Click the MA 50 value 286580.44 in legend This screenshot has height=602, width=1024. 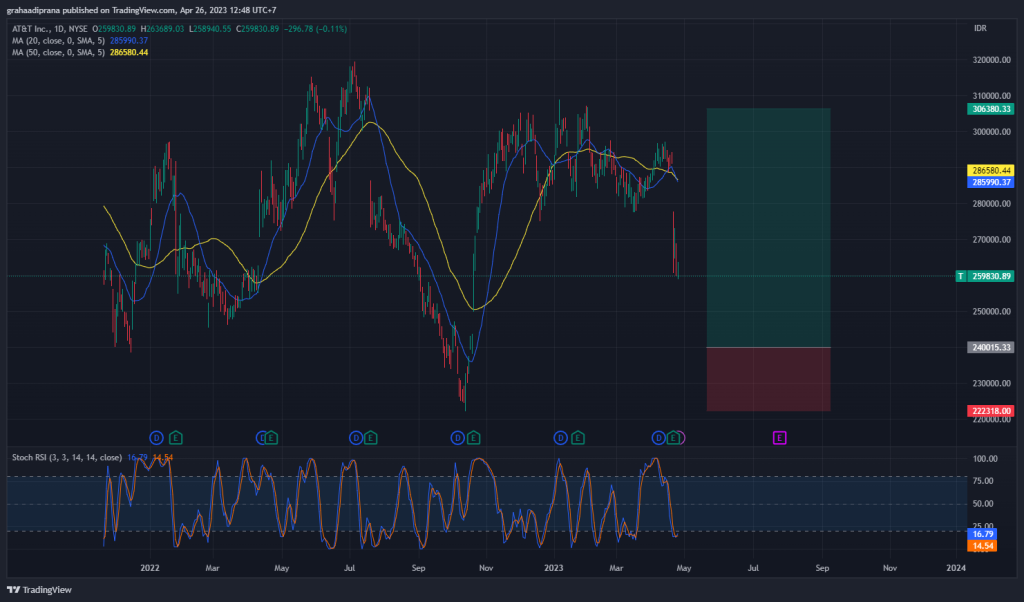(x=129, y=52)
